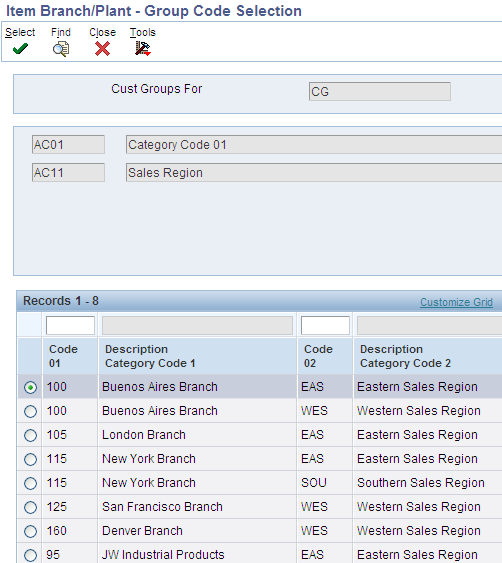Image resolution: width=502 pixels, height=563 pixels.
Task: Select the London Branch row radio button
Action: [30, 435]
